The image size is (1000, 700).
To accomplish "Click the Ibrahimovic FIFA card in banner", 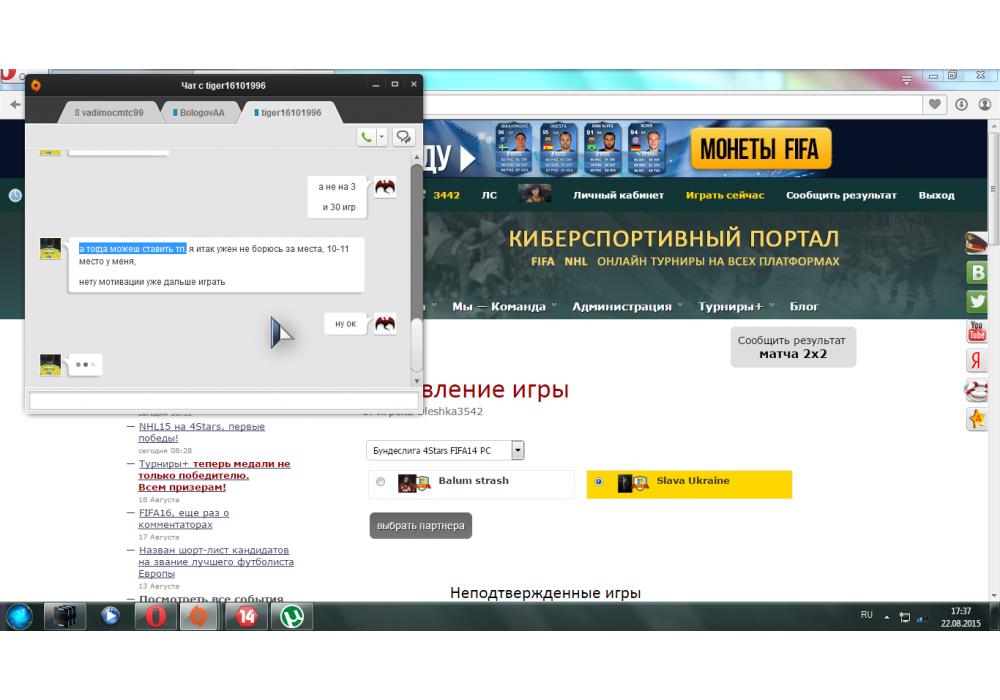I will [x=514, y=149].
